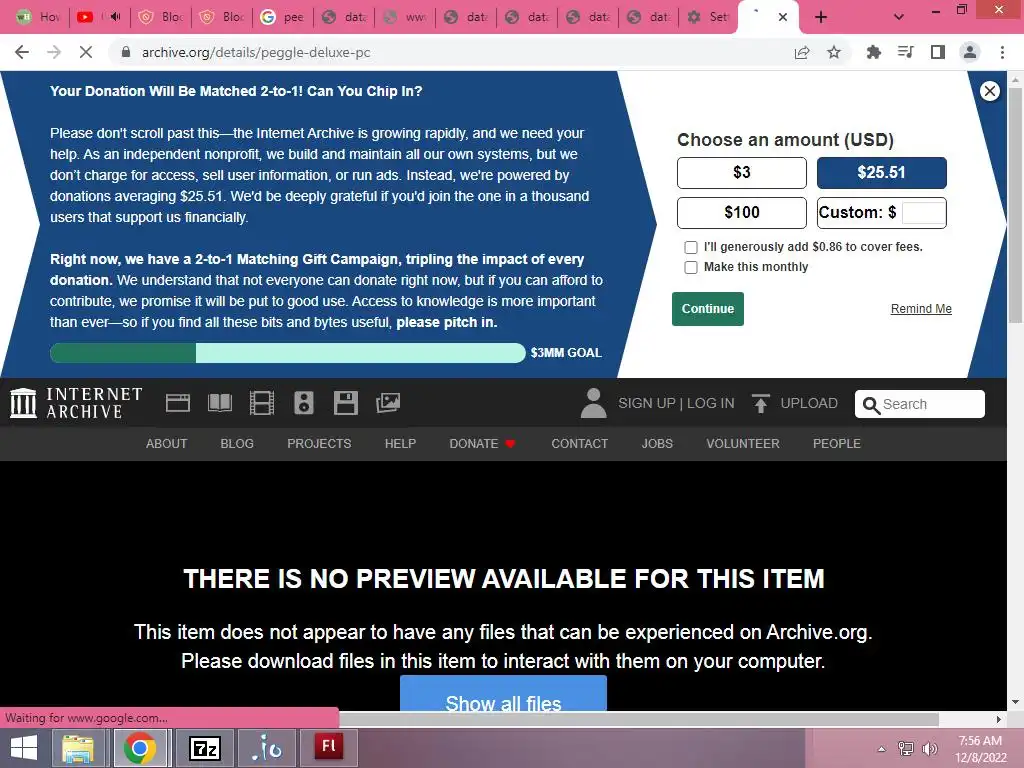Bookmark this page with star icon

tap(834, 52)
